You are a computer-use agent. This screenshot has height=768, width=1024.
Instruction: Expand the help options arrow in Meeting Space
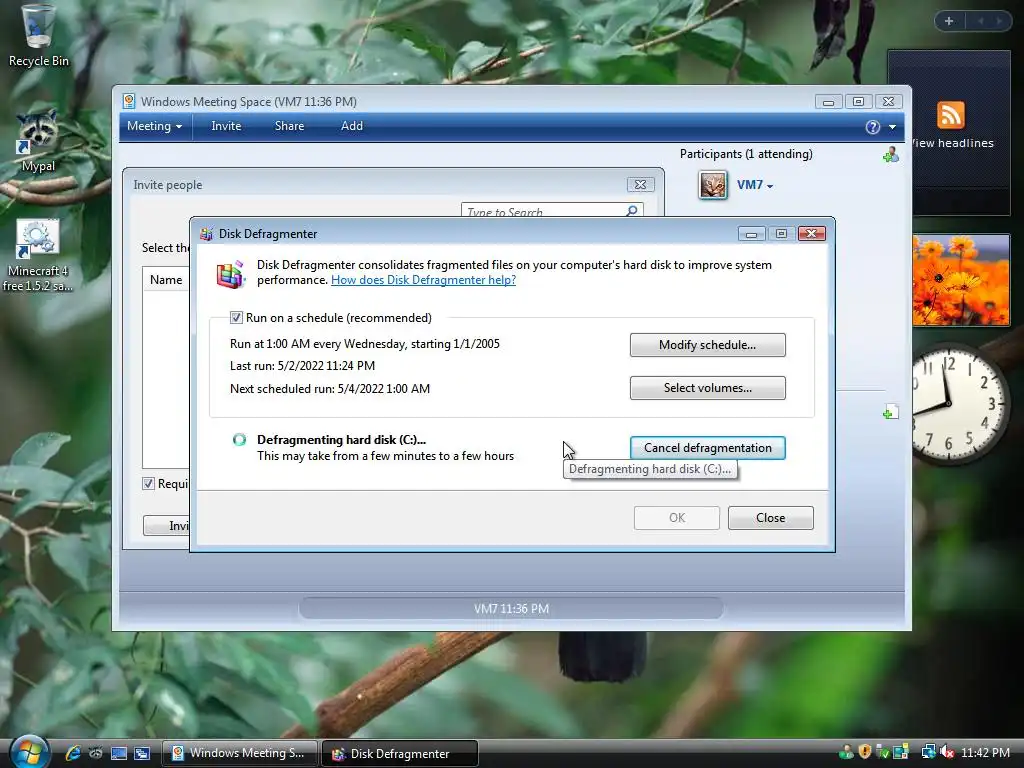click(892, 127)
